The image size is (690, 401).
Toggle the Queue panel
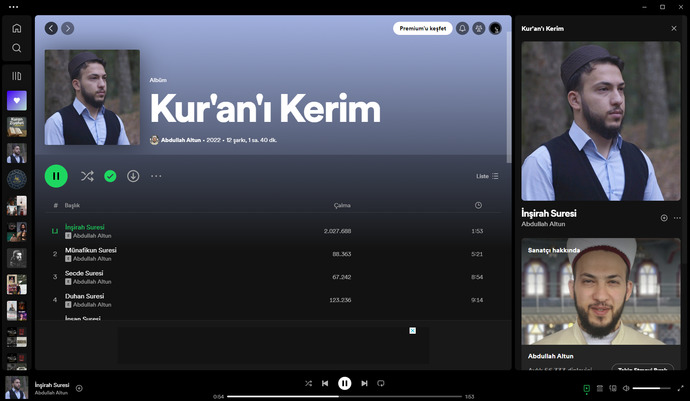coord(600,388)
